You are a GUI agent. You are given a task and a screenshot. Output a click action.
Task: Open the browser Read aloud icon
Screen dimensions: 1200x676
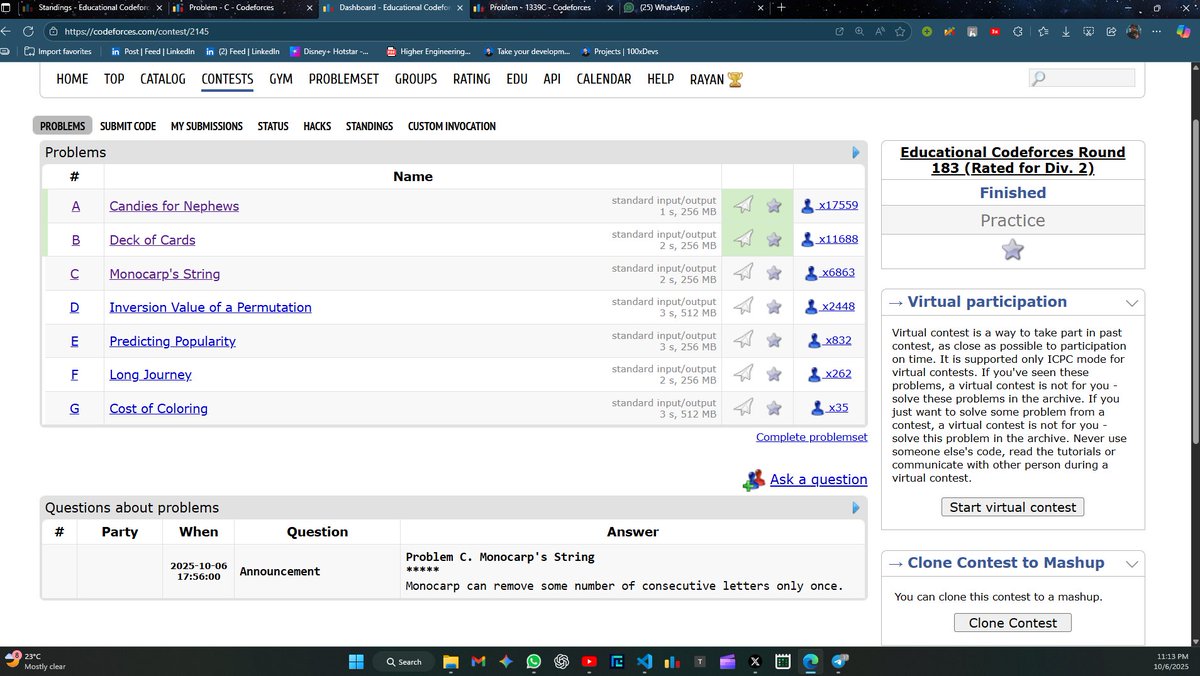click(x=880, y=31)
